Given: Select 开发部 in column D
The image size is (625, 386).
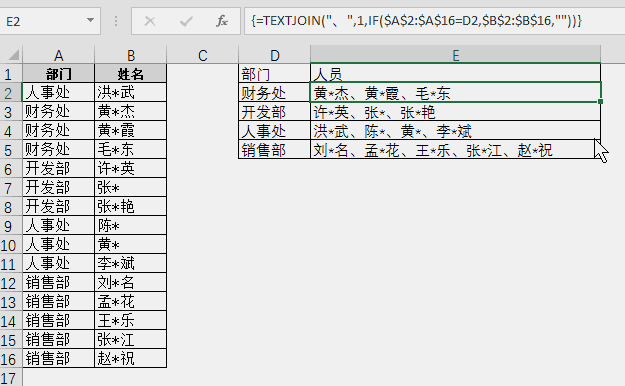Looking at the screenshot, I should (274, 112).
